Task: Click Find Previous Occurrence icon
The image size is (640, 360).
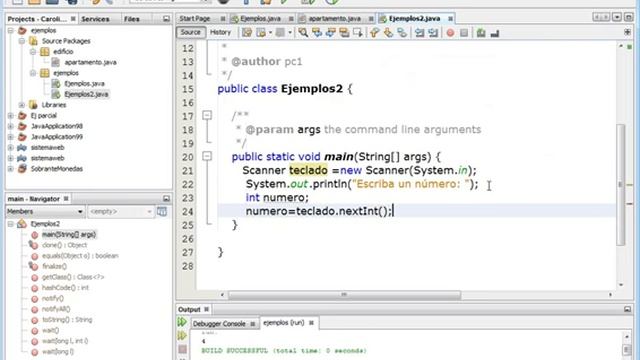Action: pos(317,33)
